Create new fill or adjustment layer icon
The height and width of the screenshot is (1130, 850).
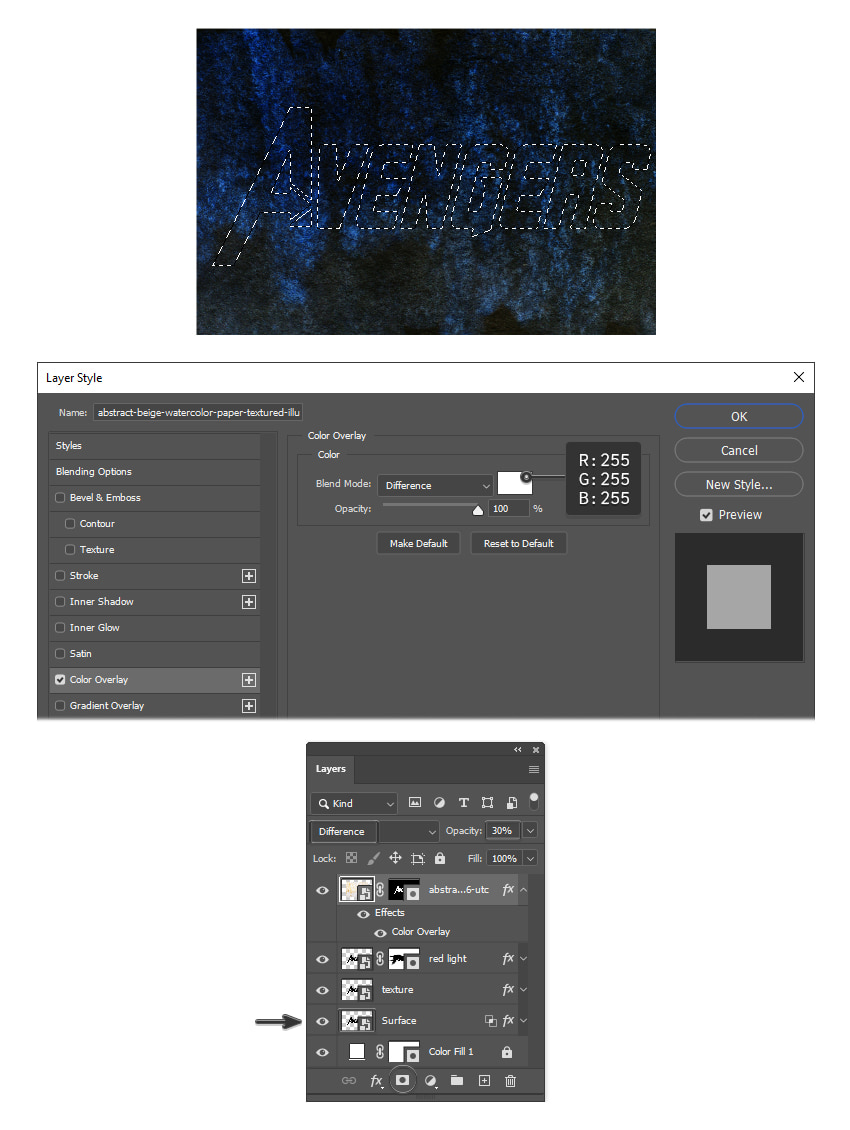[430, 1080]
